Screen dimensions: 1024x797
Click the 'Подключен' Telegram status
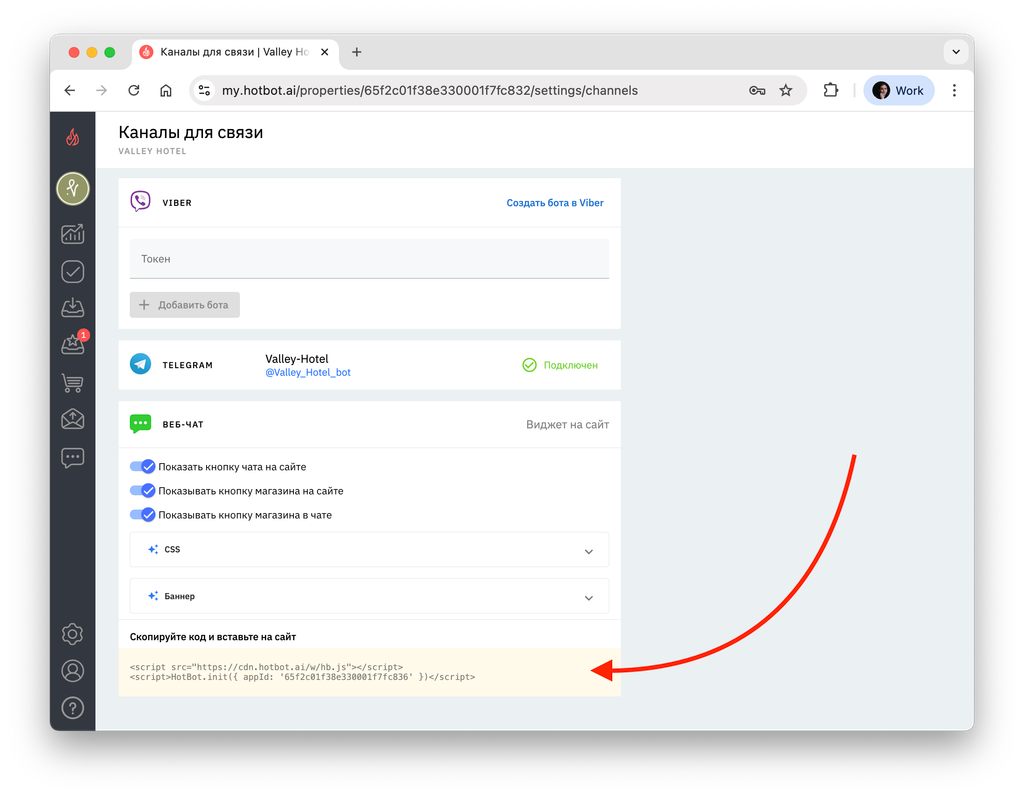pos(560,365)
